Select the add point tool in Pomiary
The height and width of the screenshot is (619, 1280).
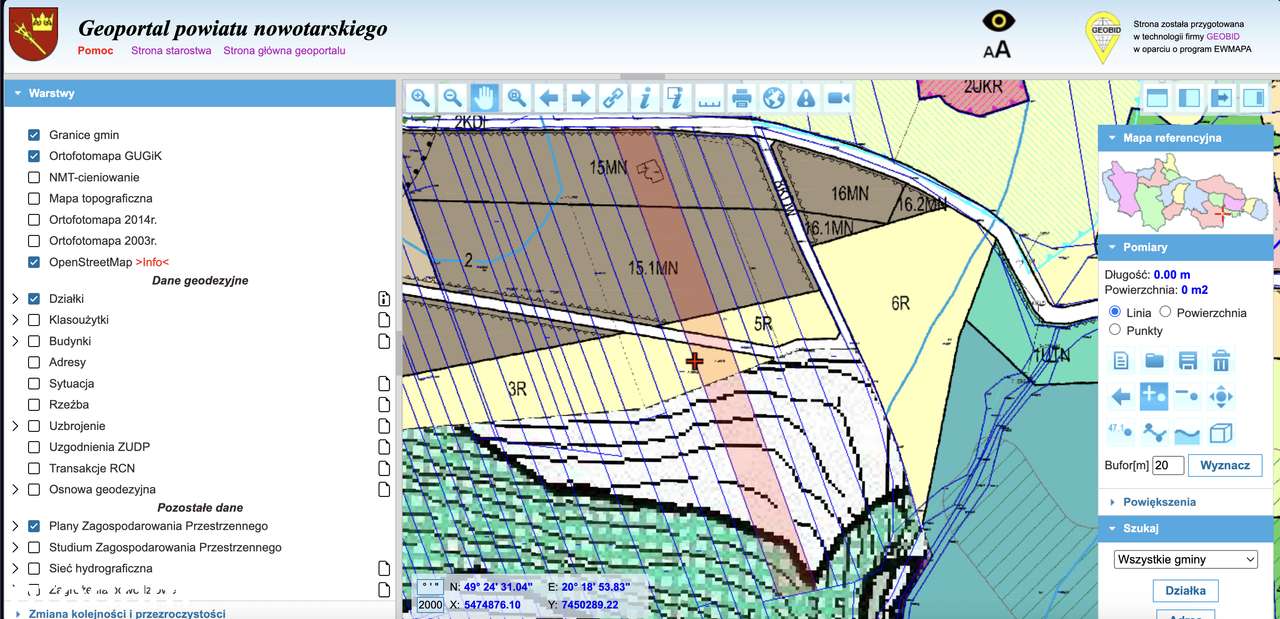pos(1154,396)
